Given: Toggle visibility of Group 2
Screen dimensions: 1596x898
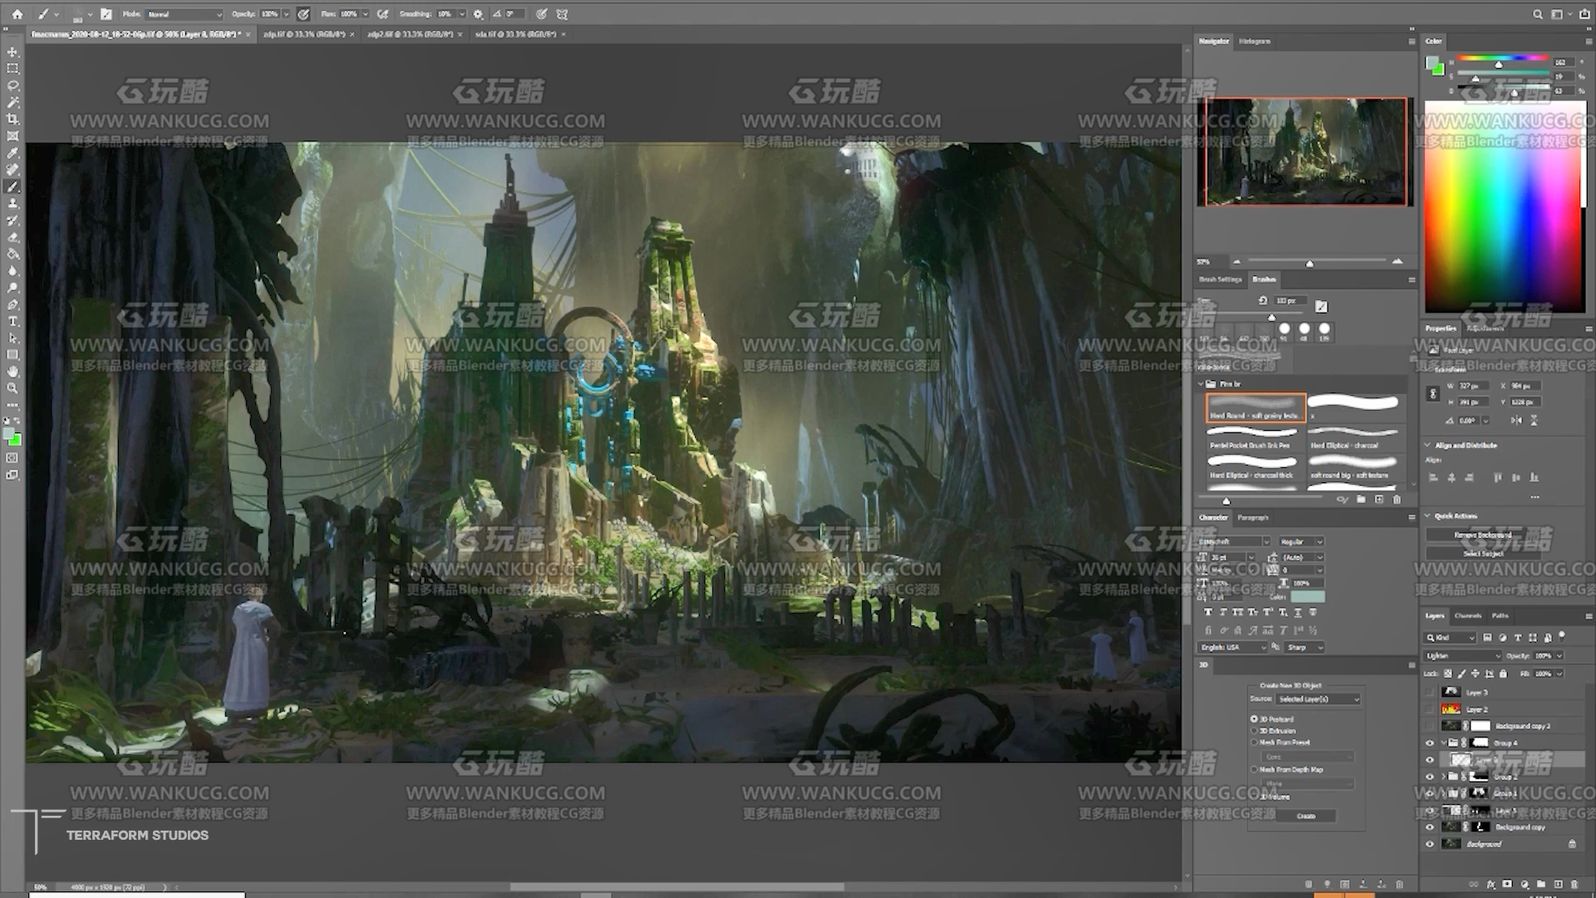Looking at the screenshot, I should 1430,776.
